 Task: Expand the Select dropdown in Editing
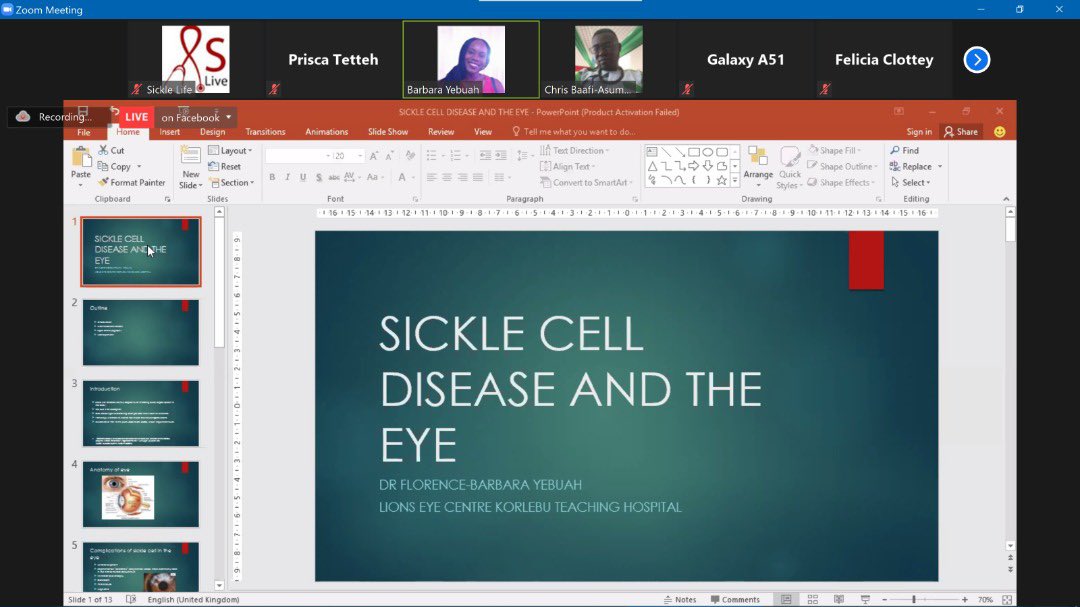(911, 183)
